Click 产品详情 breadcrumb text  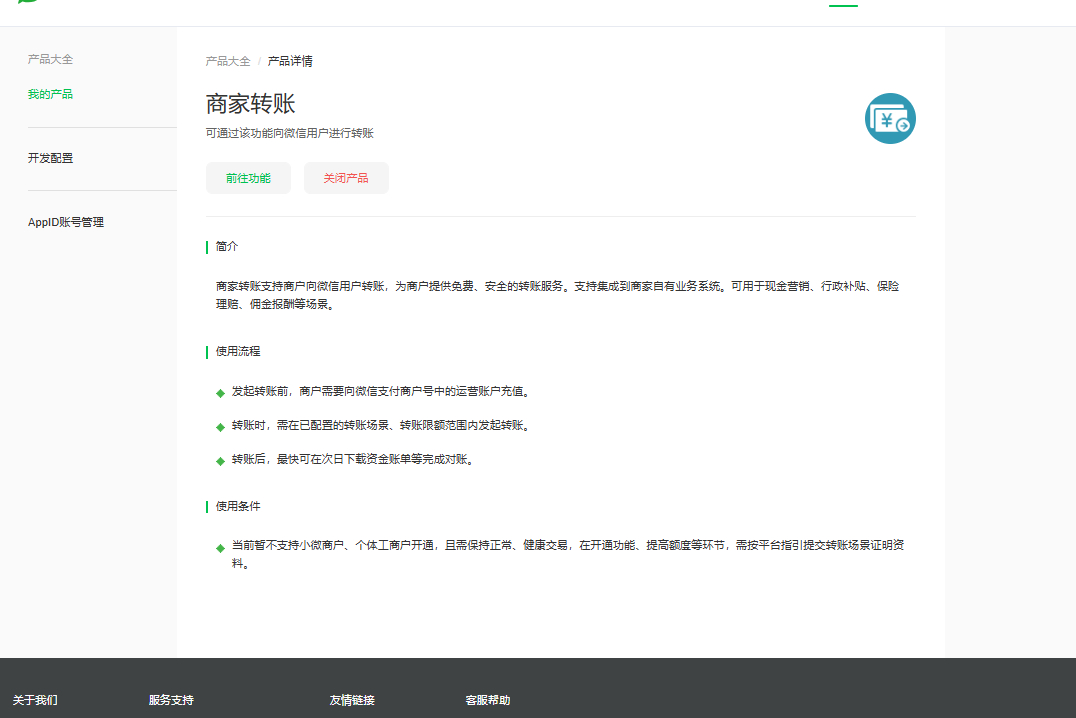pos(290,61)
